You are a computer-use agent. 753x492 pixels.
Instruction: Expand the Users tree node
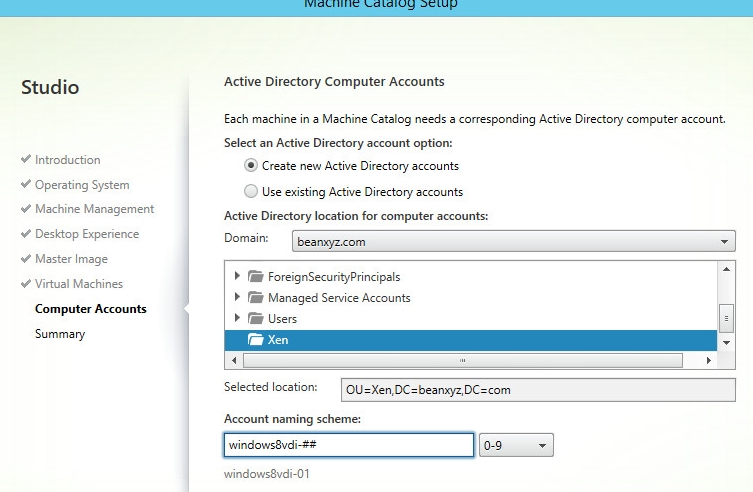point(237,318)
